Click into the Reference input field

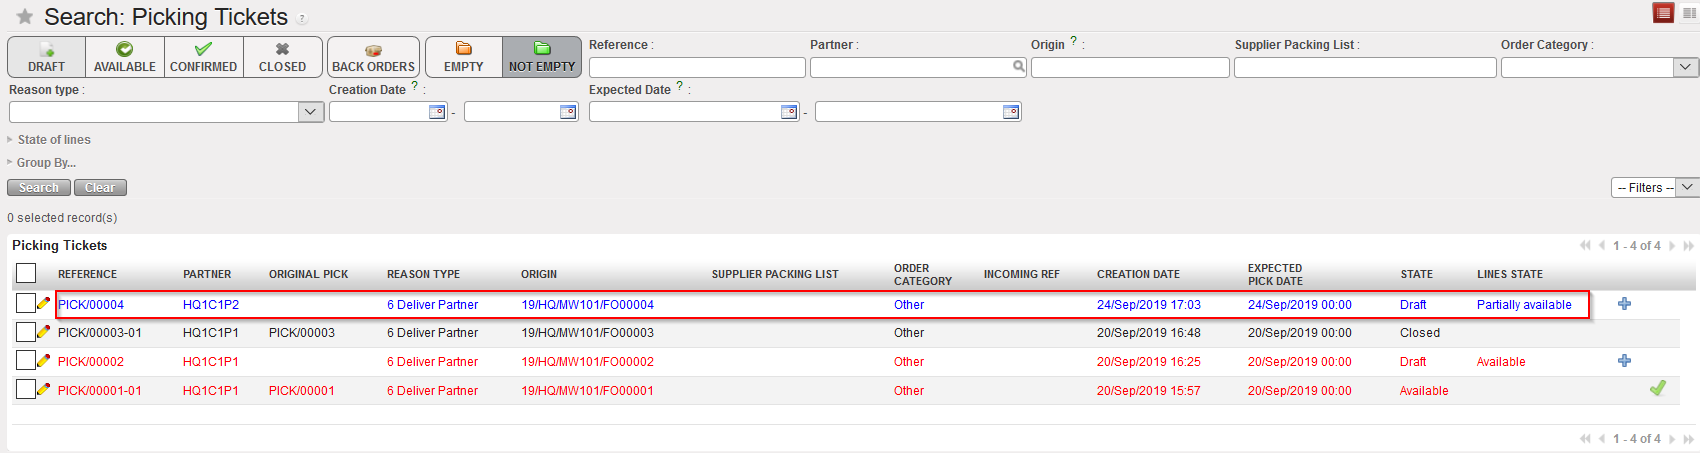click(x=696, y=67)
